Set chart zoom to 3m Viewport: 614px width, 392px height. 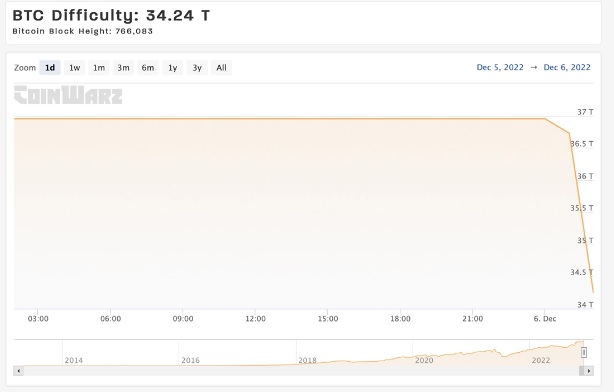(123, 68)
